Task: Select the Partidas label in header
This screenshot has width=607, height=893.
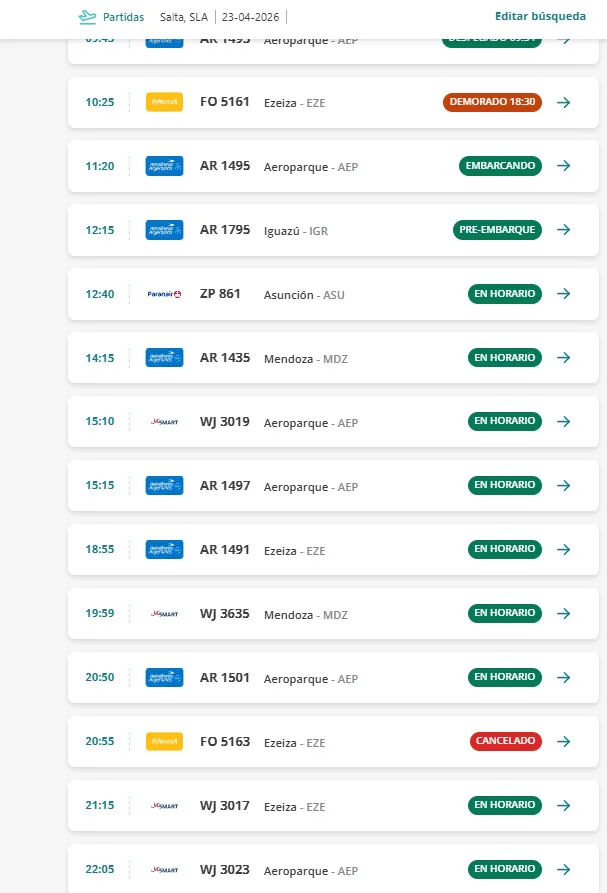Action: (124, 17)
